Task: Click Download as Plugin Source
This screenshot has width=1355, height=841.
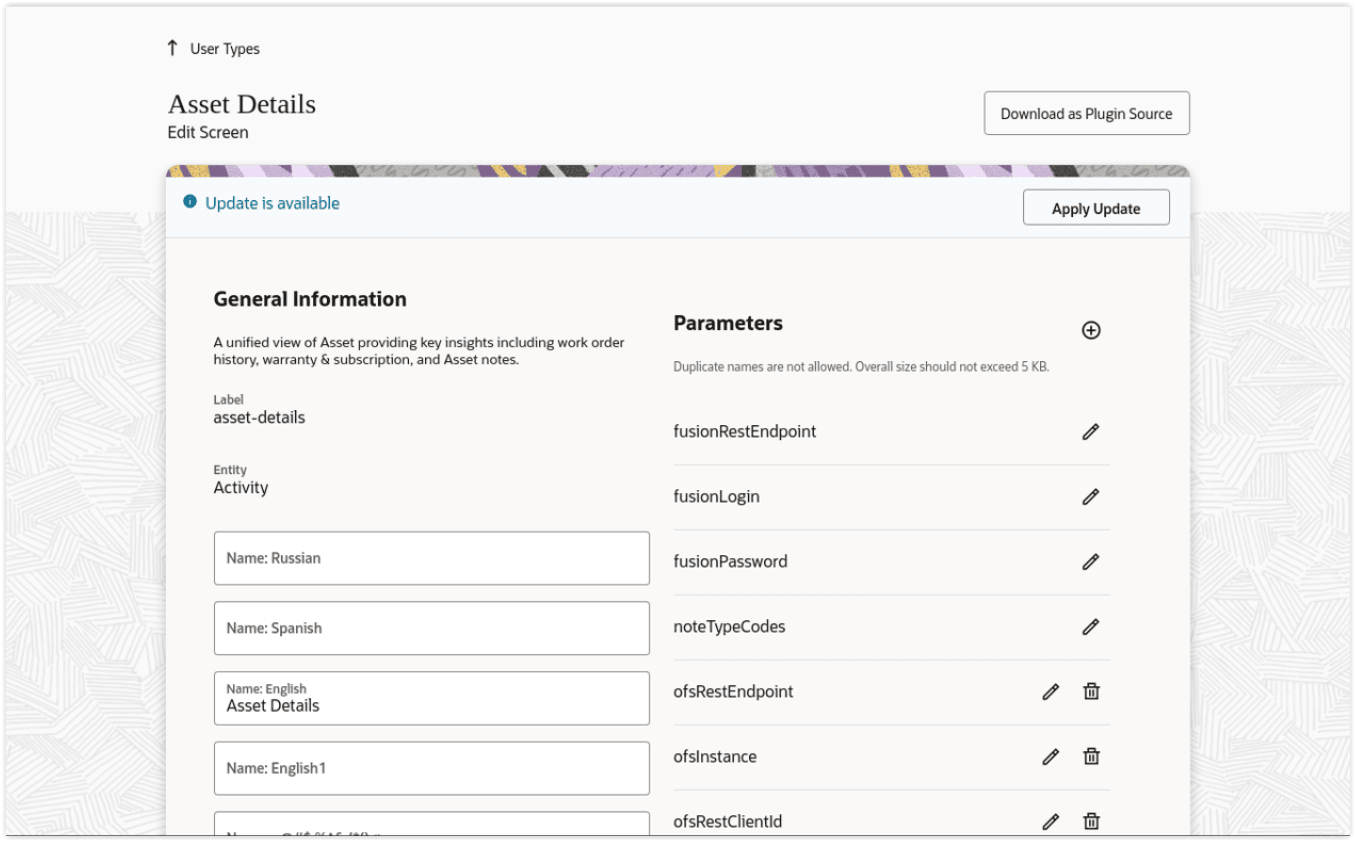Action: pos(1086,114)
